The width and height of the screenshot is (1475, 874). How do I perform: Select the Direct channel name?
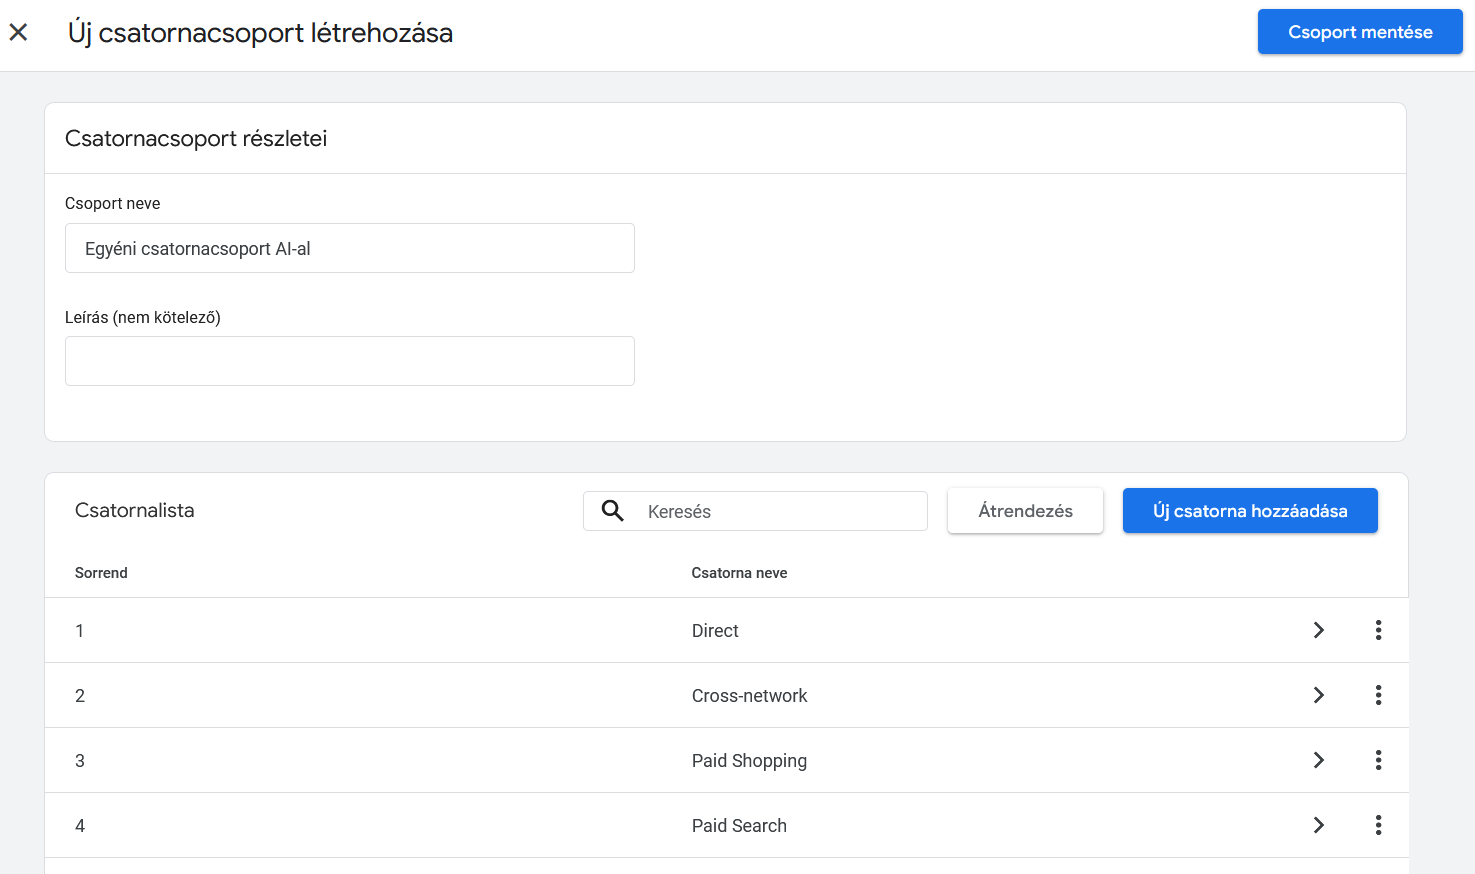[715, 631]
